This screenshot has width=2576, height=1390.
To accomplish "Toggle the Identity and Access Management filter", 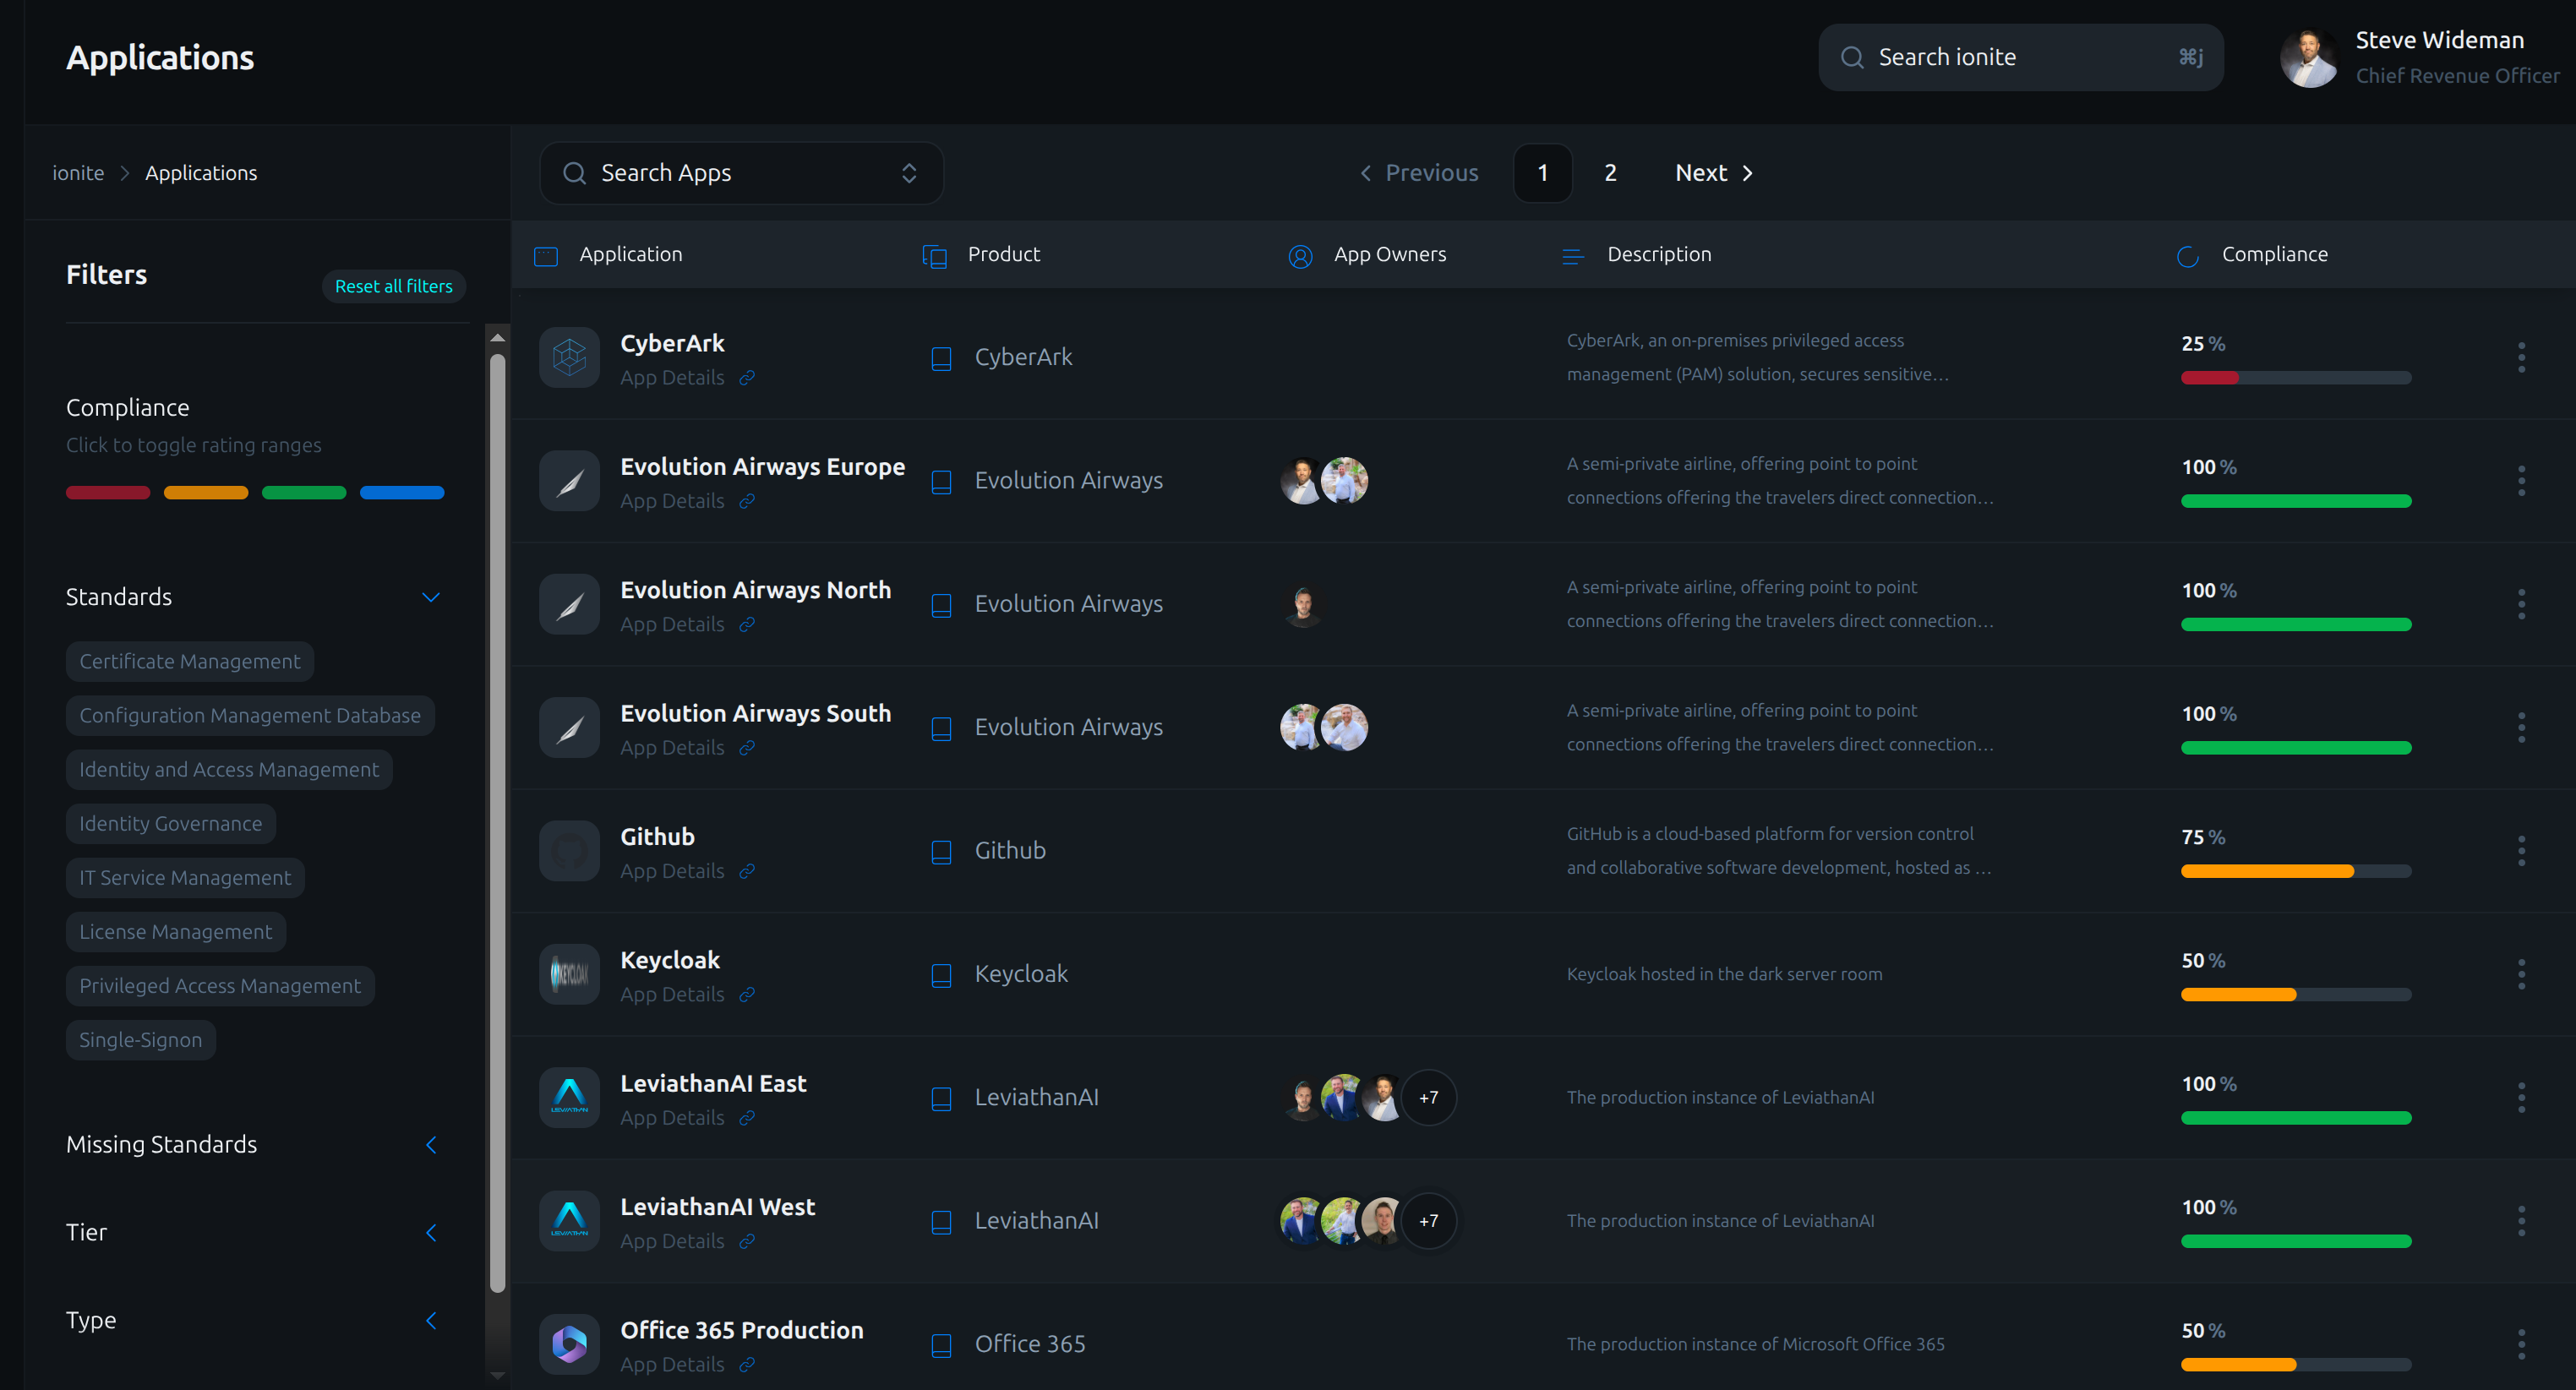I will coord(229,769).
